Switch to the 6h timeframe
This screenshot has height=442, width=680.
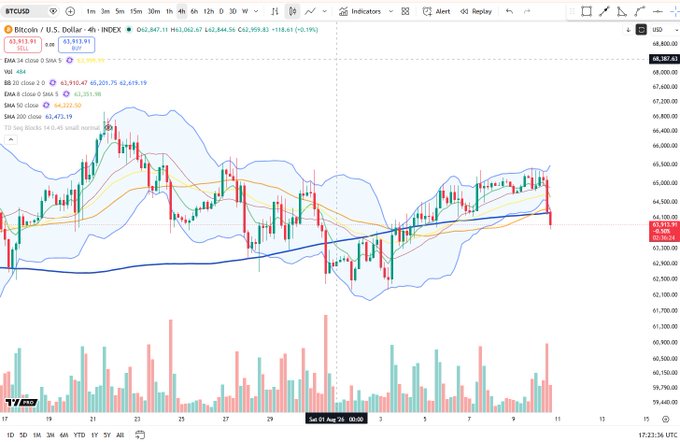[x=194, y=11]
